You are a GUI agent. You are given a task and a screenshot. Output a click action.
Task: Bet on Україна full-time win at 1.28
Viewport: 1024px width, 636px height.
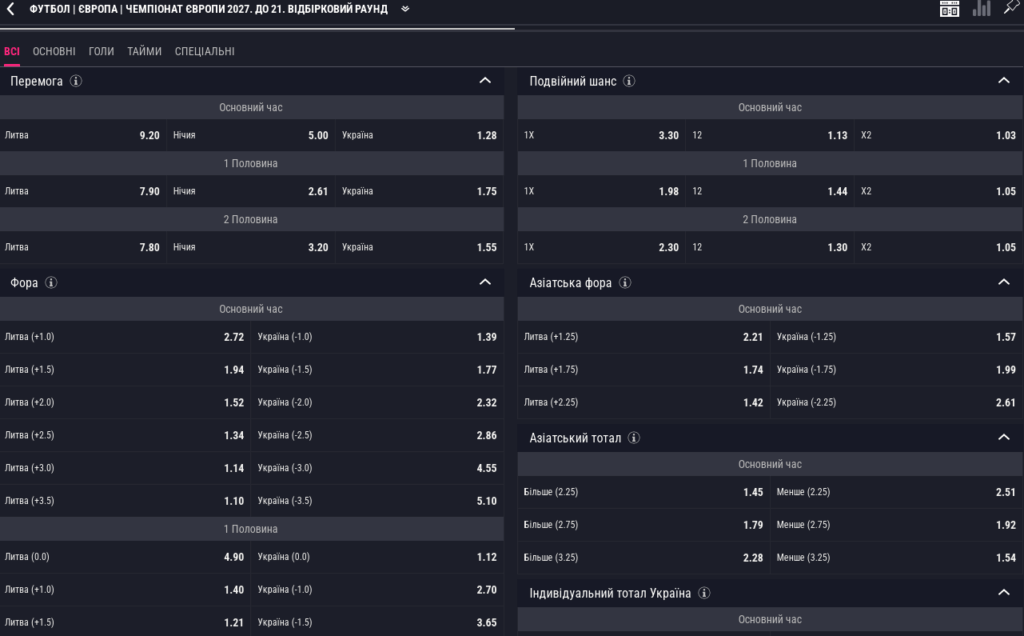[x=419, y=135]
